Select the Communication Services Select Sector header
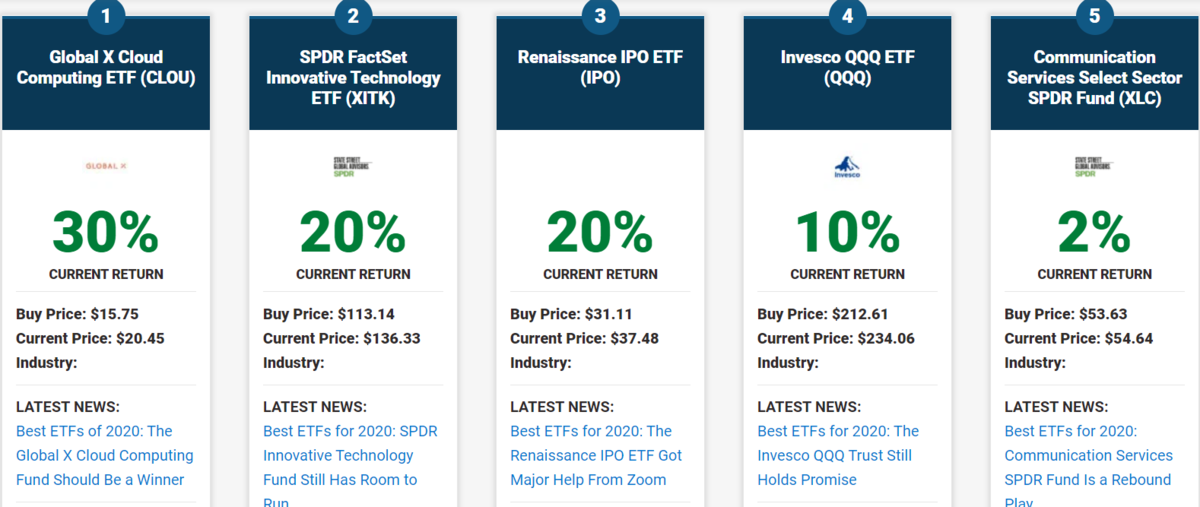The image size is (1200, 507). (1095, 78)
